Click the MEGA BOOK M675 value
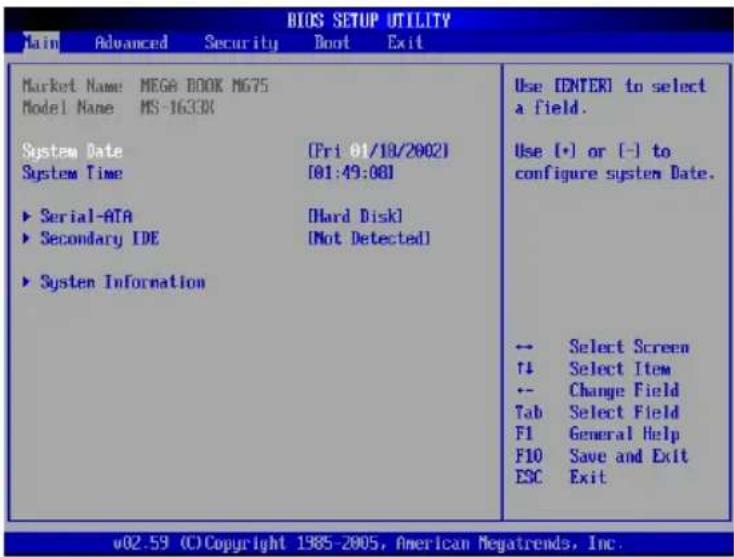The width and height of the screenshot is (734, 557). 205,86
